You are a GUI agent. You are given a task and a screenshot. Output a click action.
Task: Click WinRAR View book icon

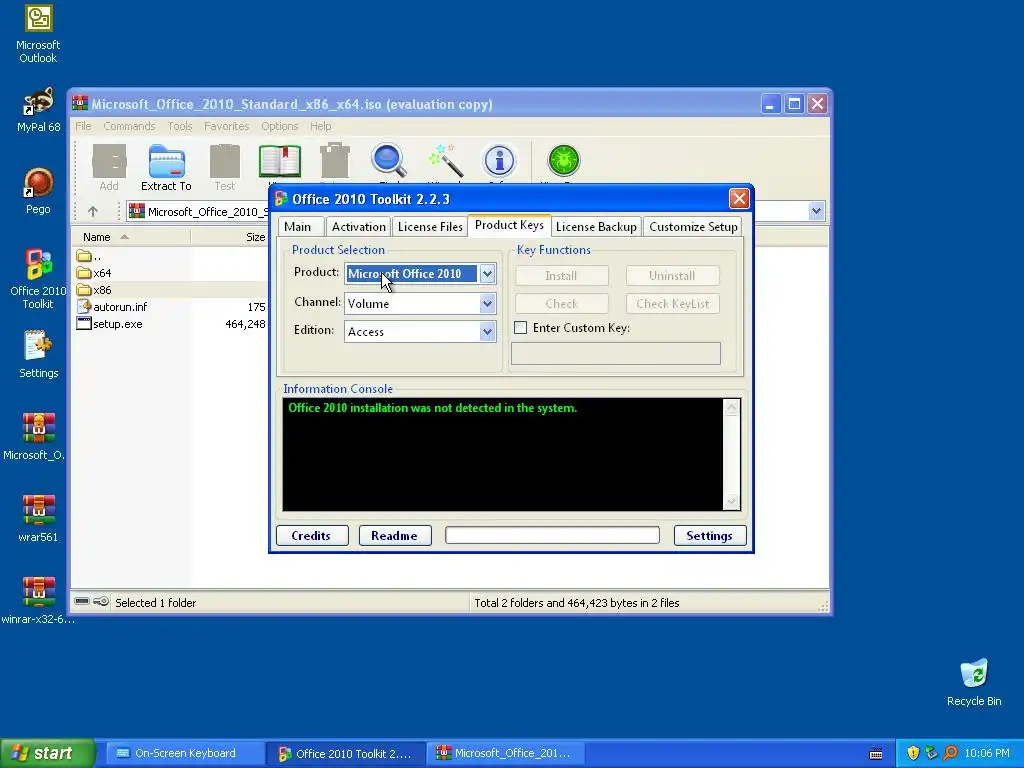tap(280, 162)
